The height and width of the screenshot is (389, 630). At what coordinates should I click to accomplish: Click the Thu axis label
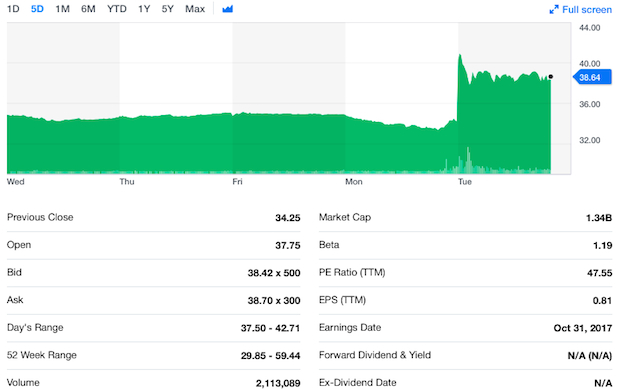(x=127, y=182)
